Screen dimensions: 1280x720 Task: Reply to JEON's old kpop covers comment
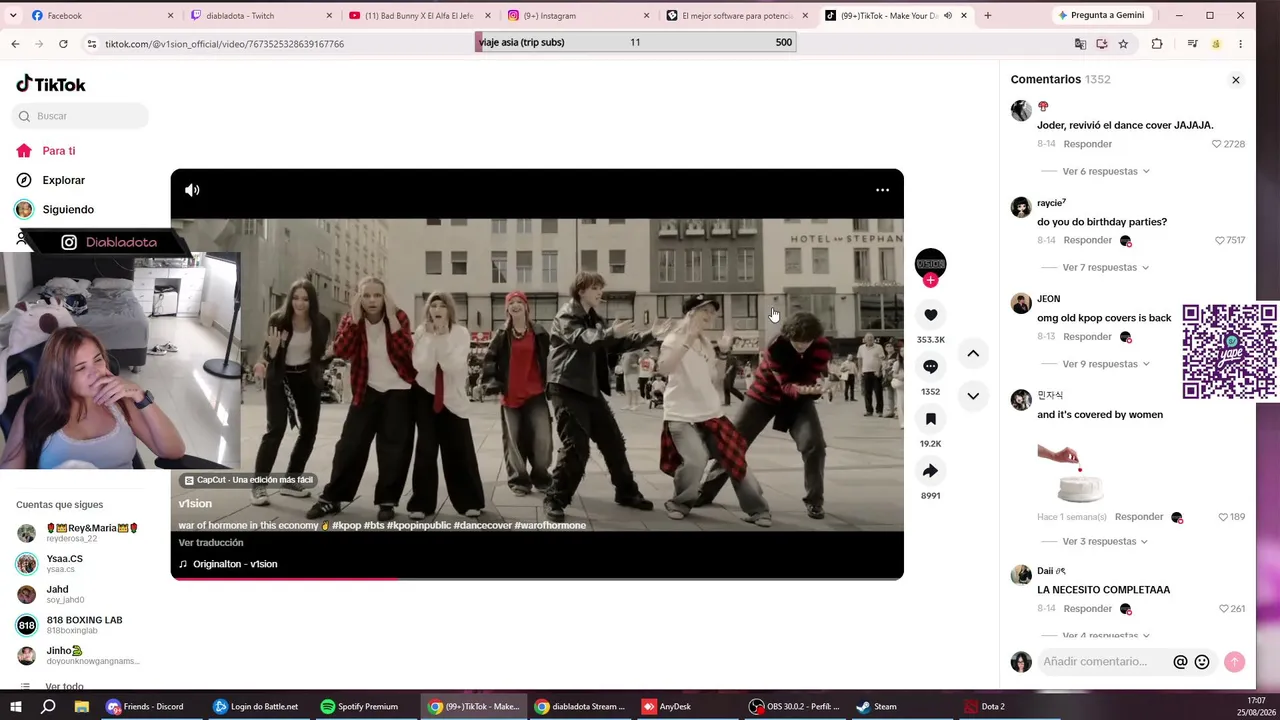tap(1087, 337)
